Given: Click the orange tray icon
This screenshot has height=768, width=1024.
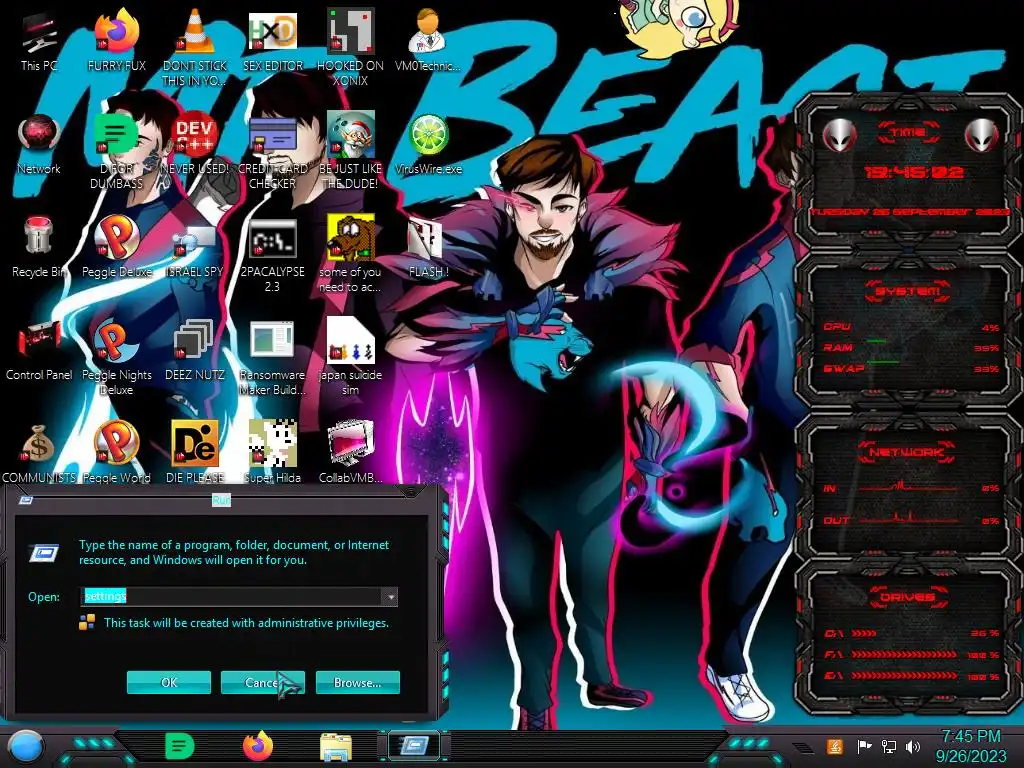Looking at the screenshot, I should click(x=835, y=746).
